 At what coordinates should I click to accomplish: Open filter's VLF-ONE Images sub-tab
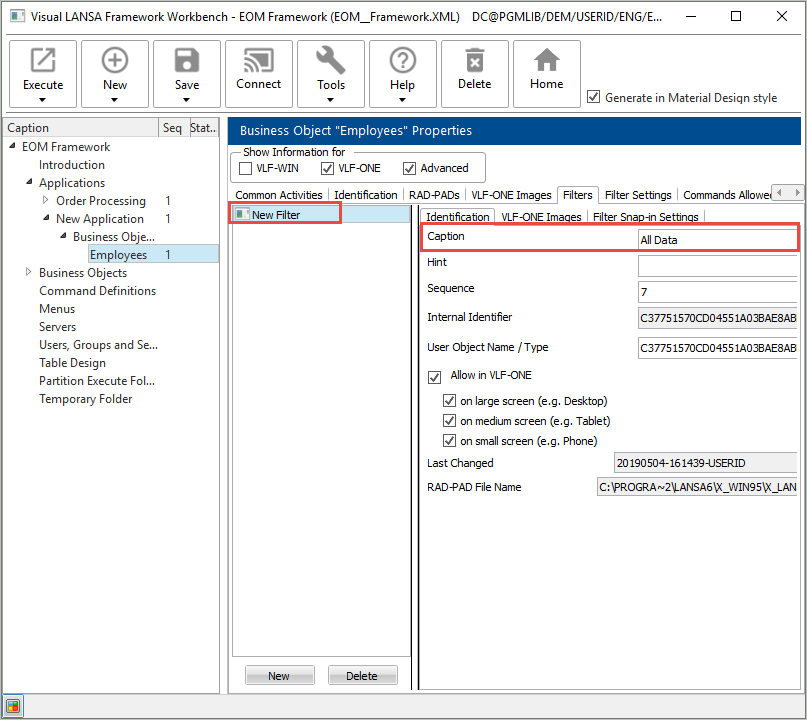tap(541, 217)
